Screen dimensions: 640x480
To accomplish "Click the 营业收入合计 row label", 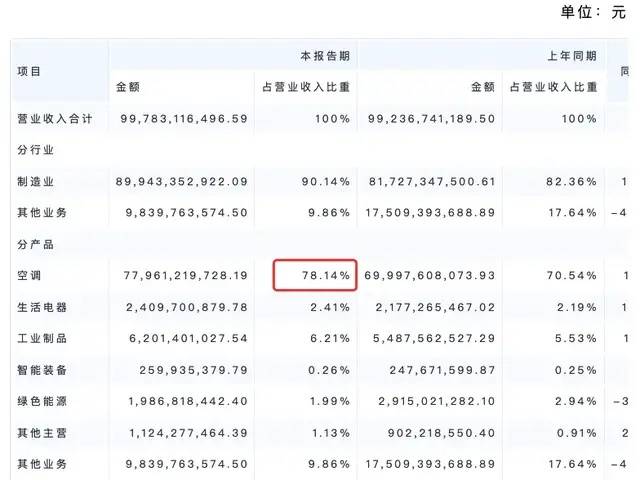I will (55, 118).
